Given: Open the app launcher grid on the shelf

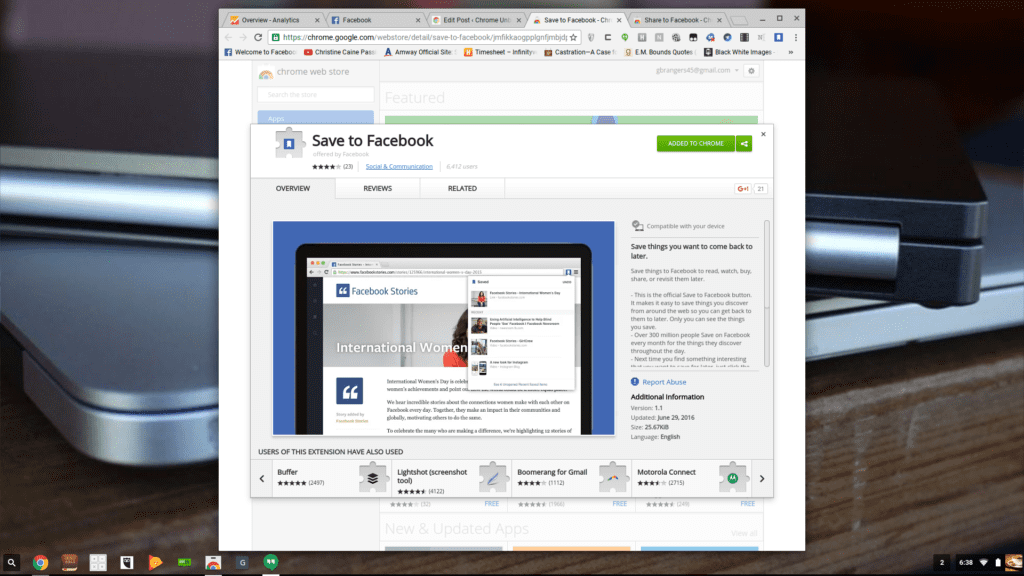Looking at the screenshot, I should pos(97,562).
